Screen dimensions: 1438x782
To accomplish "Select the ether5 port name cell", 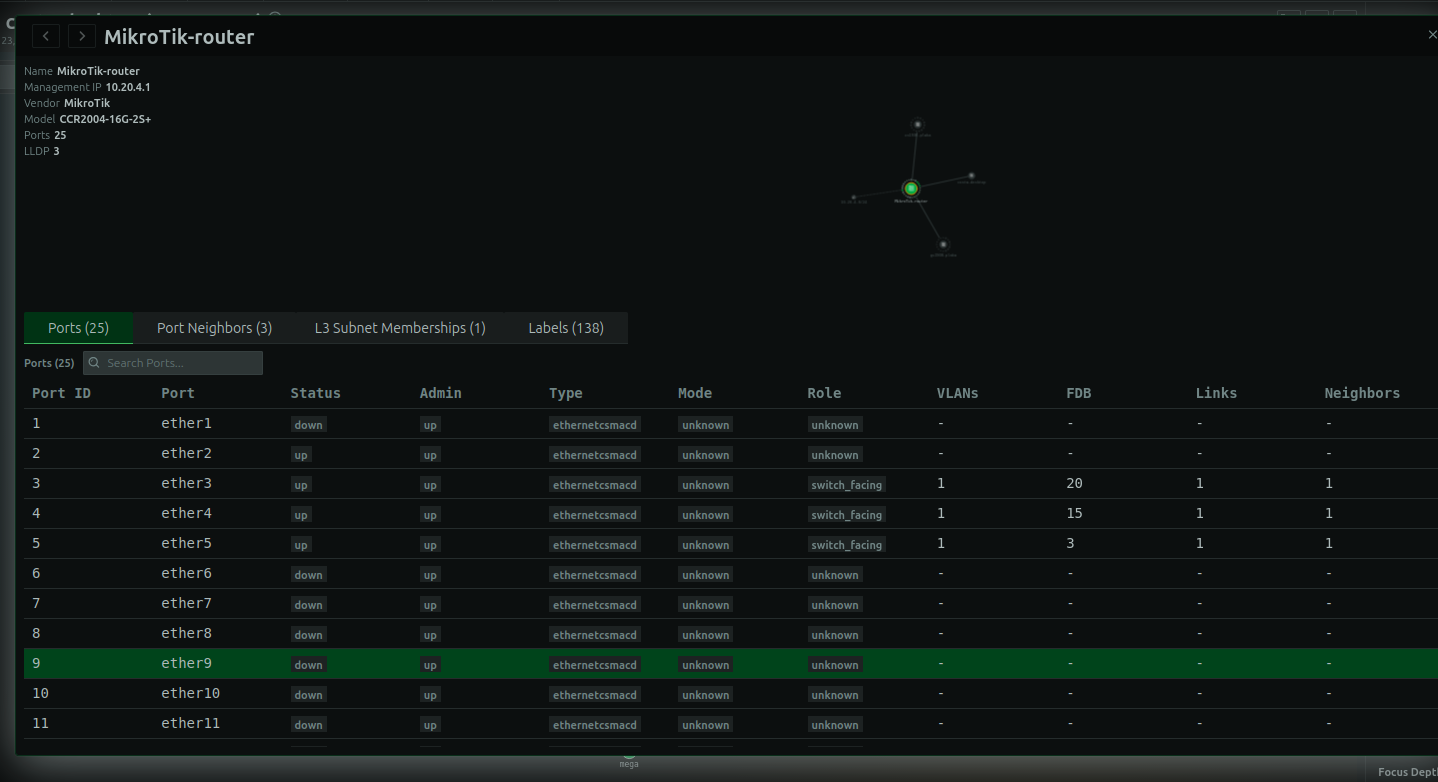I will click(186, 543).
